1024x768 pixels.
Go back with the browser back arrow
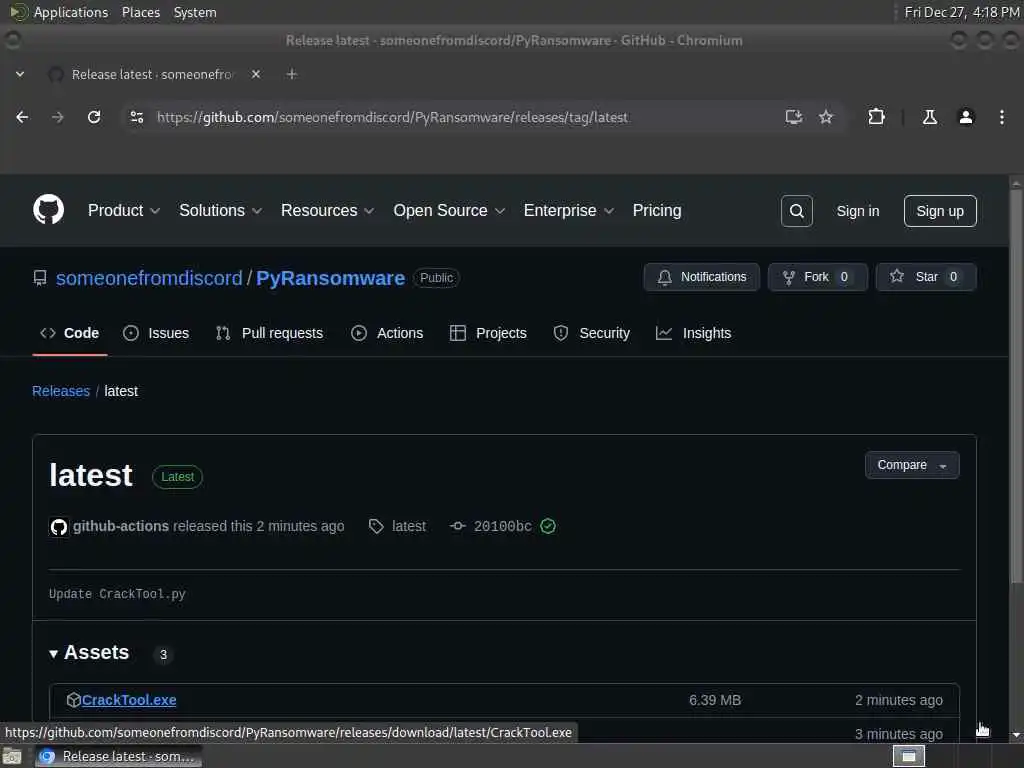point(22,117)
